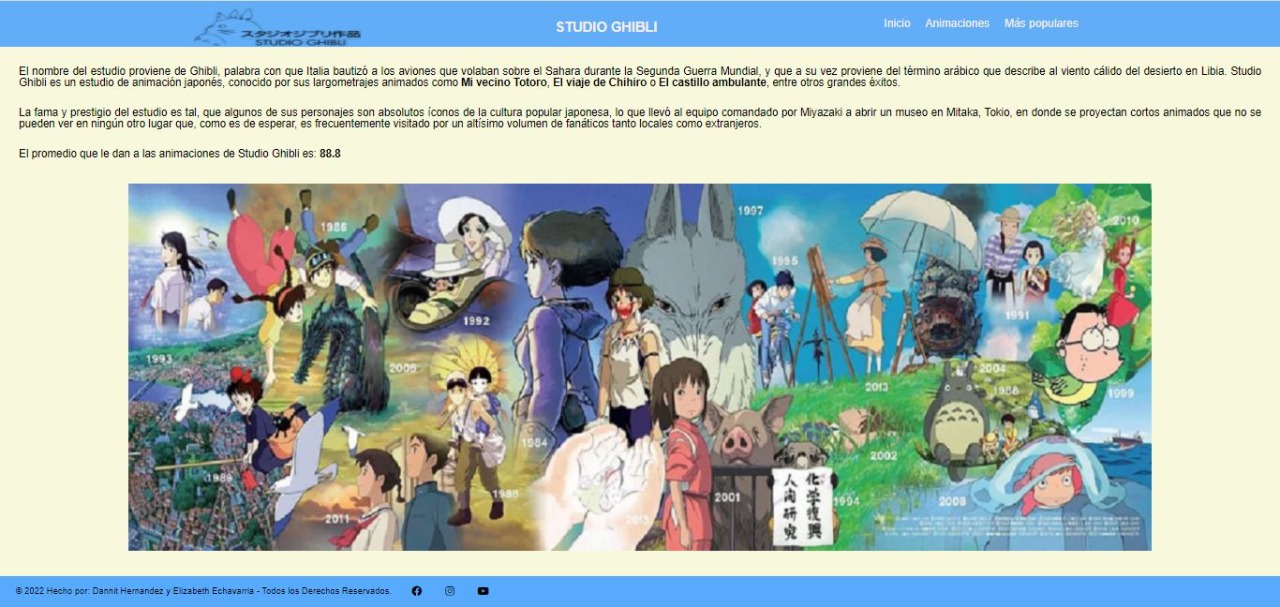Open the Instagram icon in the footer
The height and width of the screenshot is (607, 1280).
pyautogui.click(x=450, y=591)
